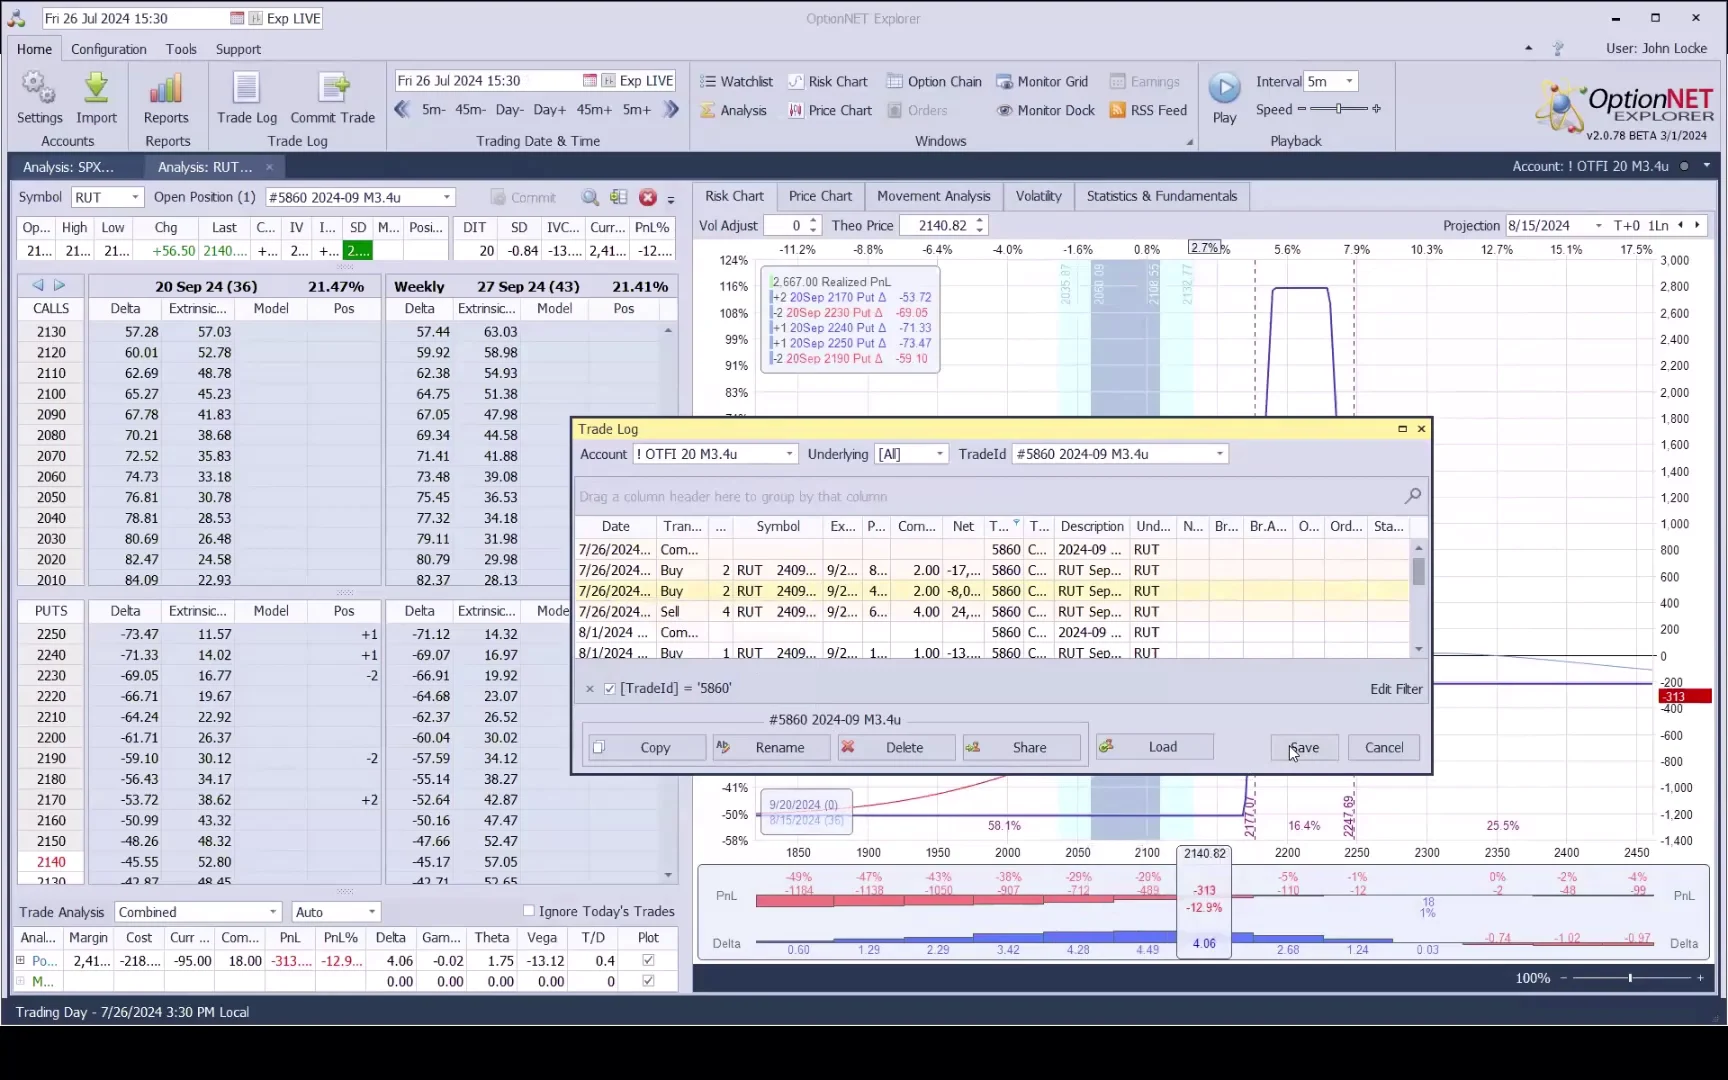This screenshot has width=1728, height=1080.
Task: Adjust the 100% zoom slider at bottom right
Action: pos(1631,978)
